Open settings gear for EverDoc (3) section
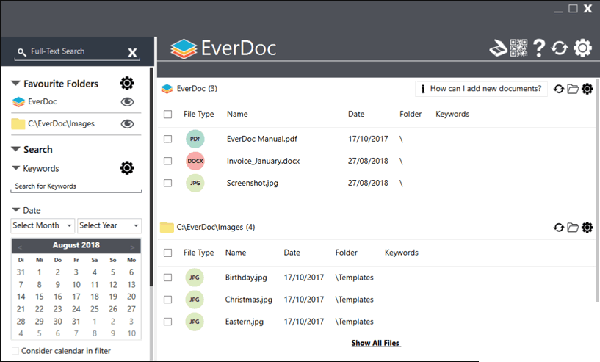 coord(587,89)
